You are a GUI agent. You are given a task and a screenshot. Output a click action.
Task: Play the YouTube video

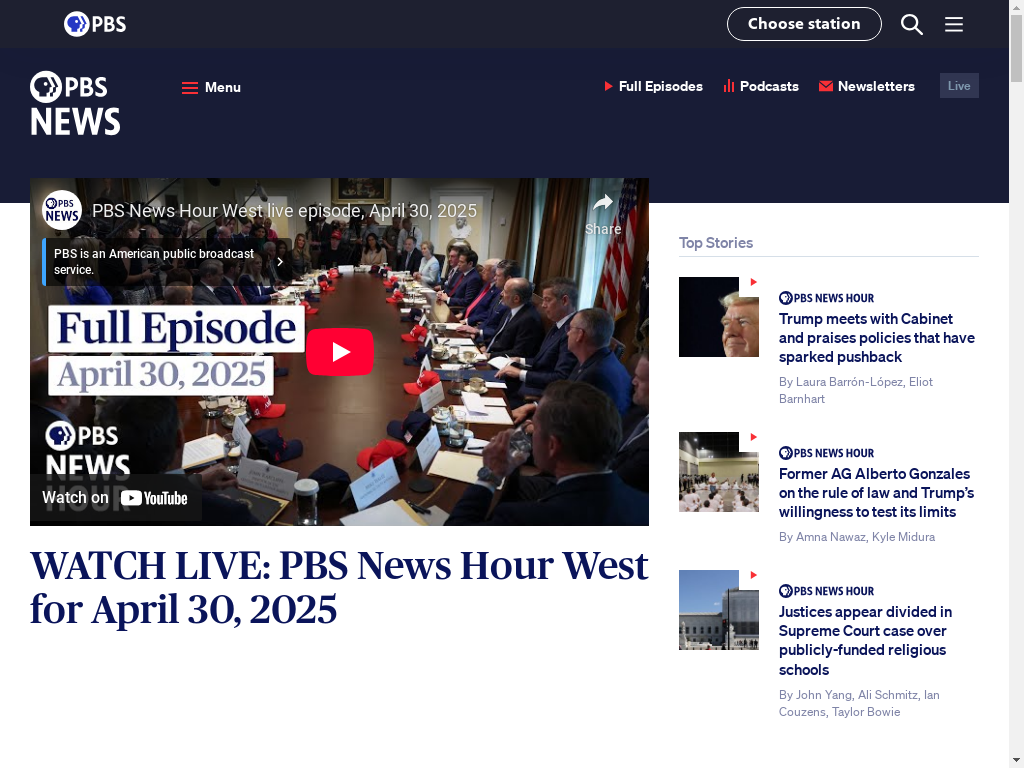click(340, 352)
